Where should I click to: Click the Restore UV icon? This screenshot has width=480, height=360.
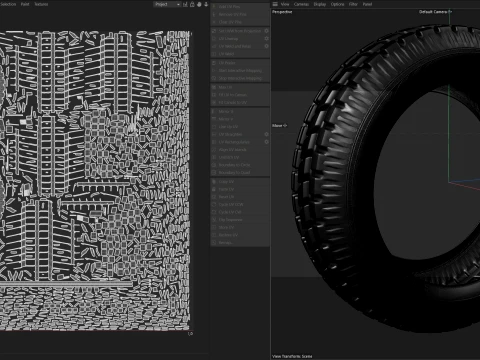(214, 235)
